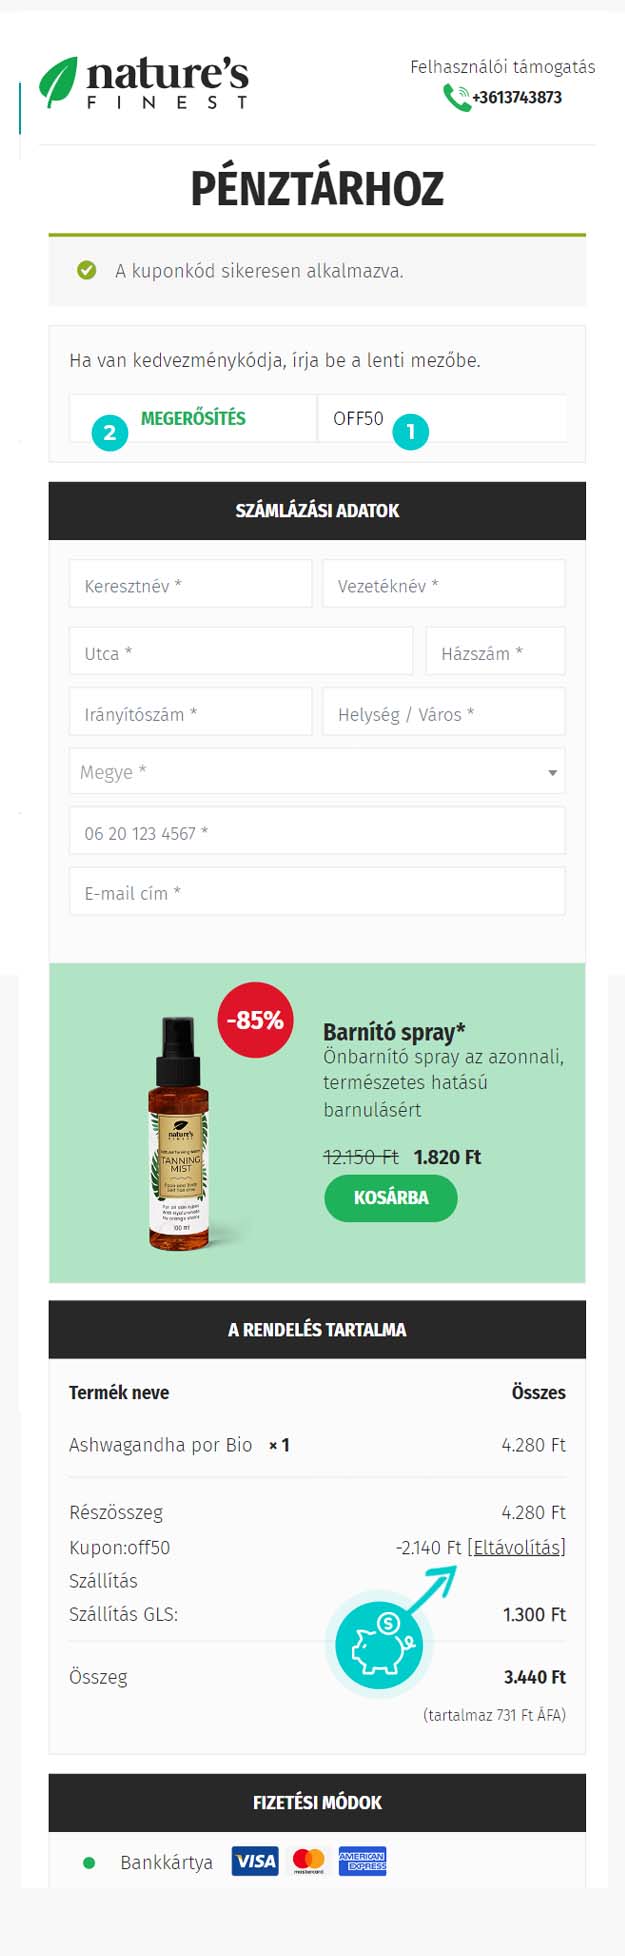Select the Bankkártya payment radio button
The width and height of the screenshot is (625, 1956).
(89, 1862)
